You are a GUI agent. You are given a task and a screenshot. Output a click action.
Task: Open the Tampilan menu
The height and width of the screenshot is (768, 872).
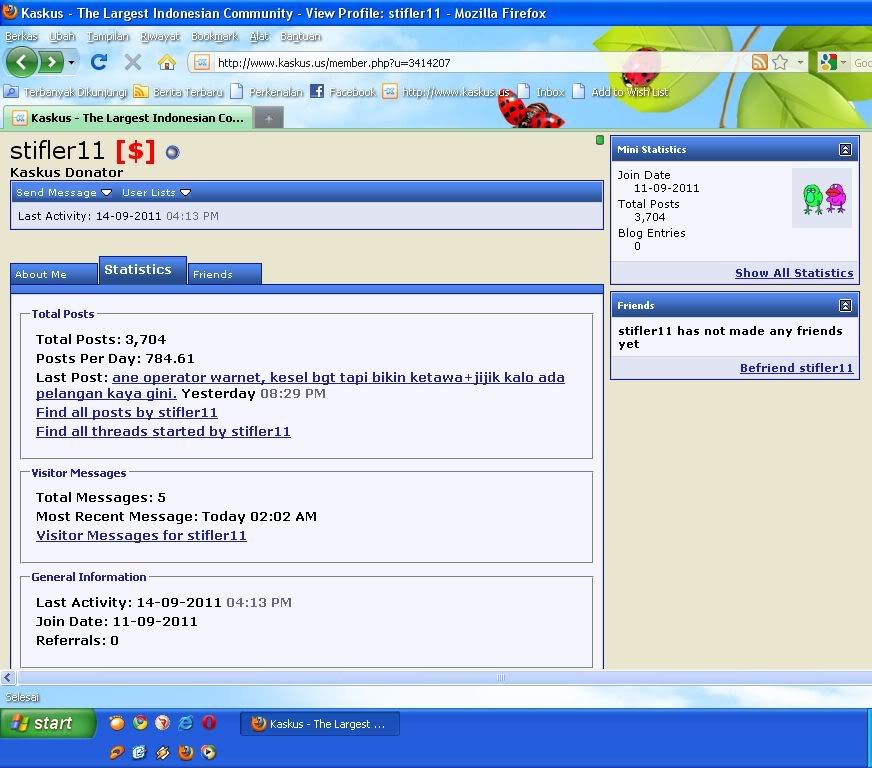(107, 36)
